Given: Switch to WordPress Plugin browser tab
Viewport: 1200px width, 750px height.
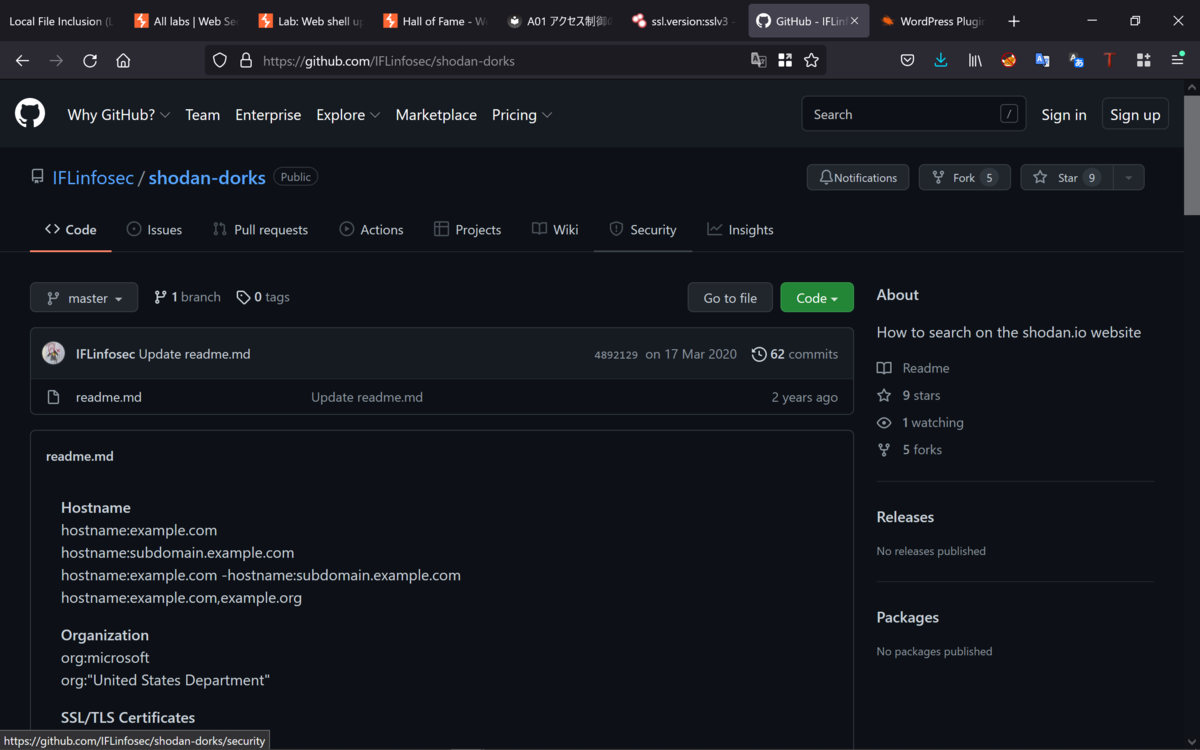Looking at the screenshot, I should tap(933, 21).
